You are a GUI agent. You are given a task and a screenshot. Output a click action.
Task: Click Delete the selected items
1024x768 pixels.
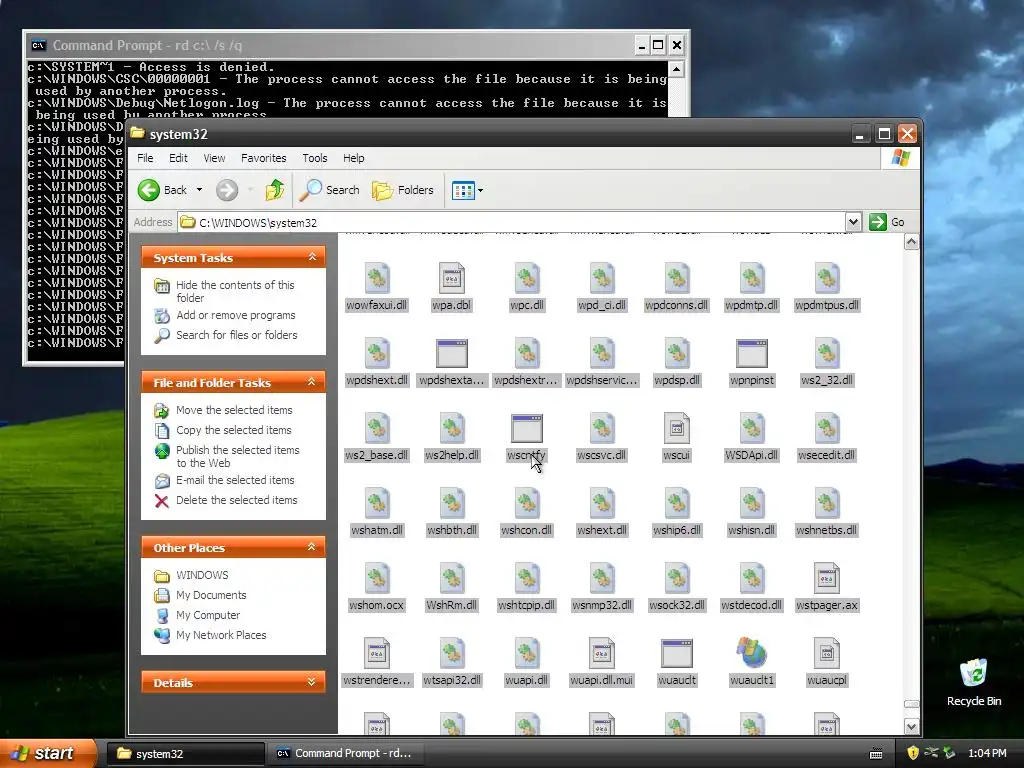(236, 500)
